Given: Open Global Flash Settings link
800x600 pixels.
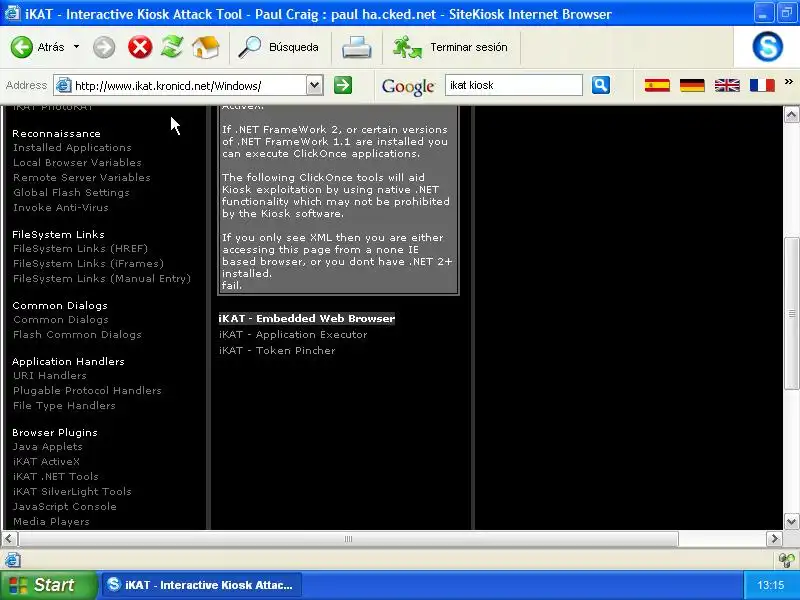Looking at the screenshot, I should [71, 192].
